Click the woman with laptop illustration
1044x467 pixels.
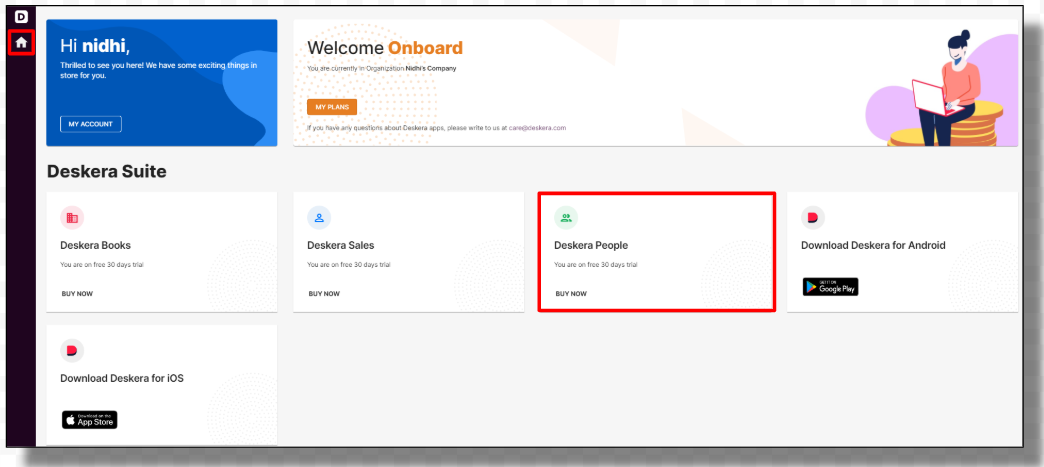(945, 87)
